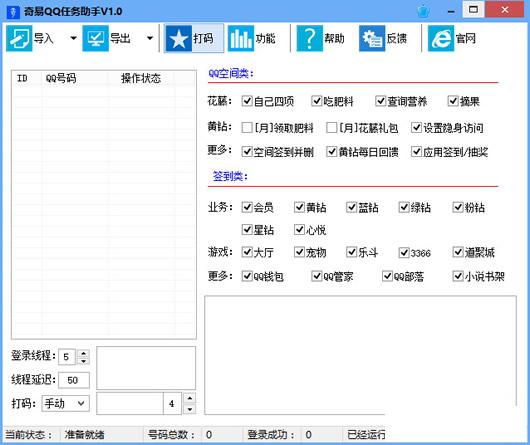Toggle the 黄钻每日回馈 checkbox

pos(332,152)
